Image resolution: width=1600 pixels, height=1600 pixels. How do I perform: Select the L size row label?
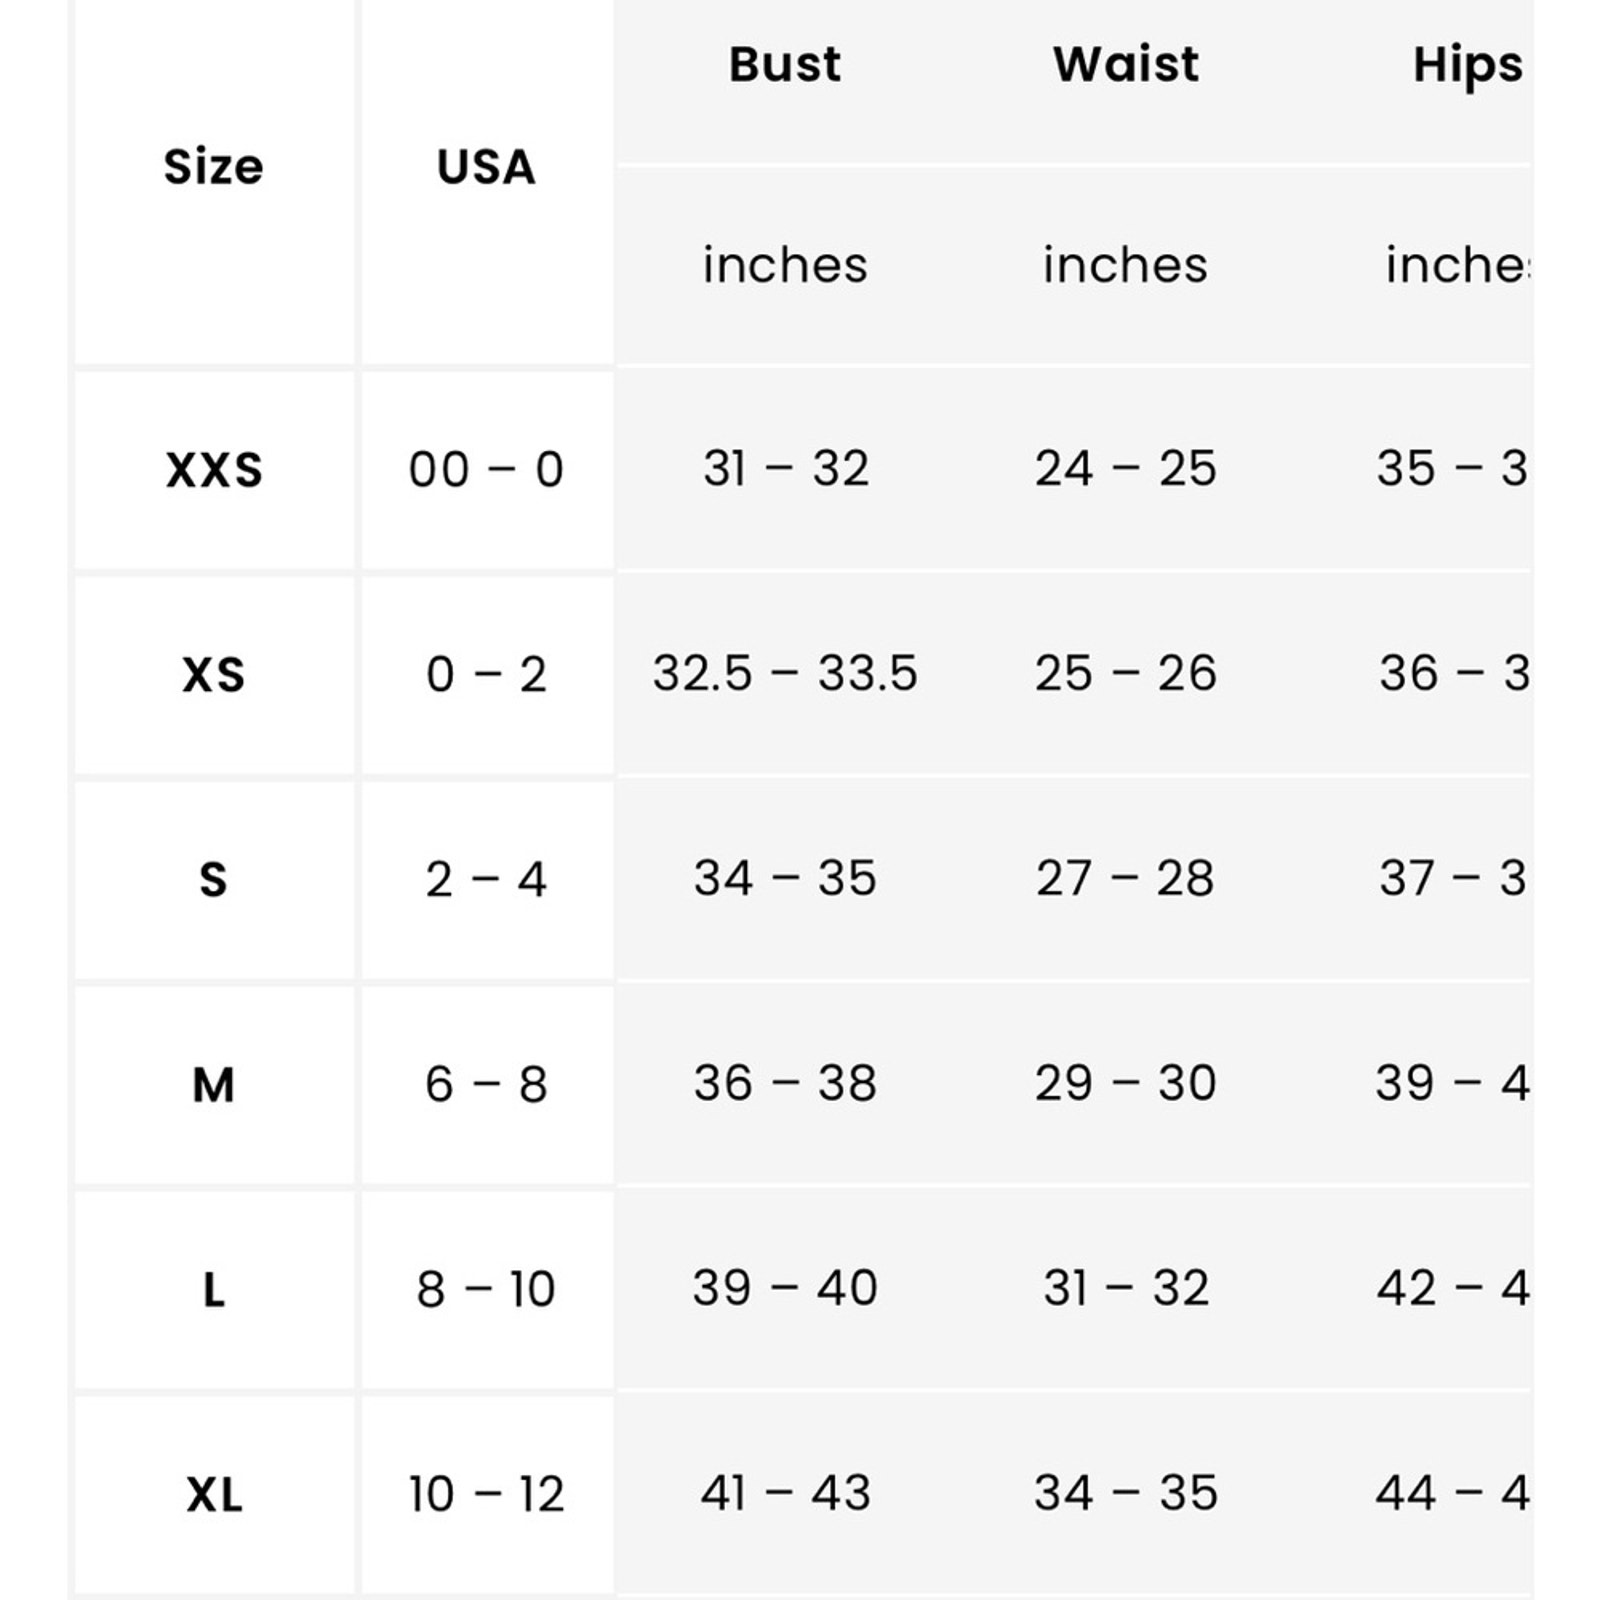point(214,1290)
